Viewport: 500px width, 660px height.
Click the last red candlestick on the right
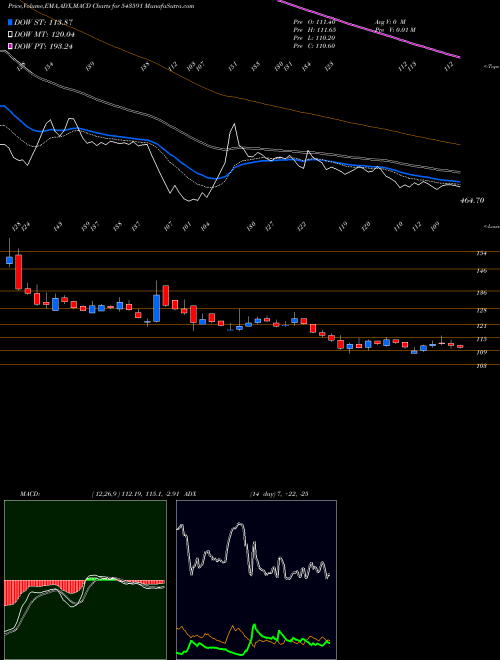pyautogui.click(x=460, y=346)
